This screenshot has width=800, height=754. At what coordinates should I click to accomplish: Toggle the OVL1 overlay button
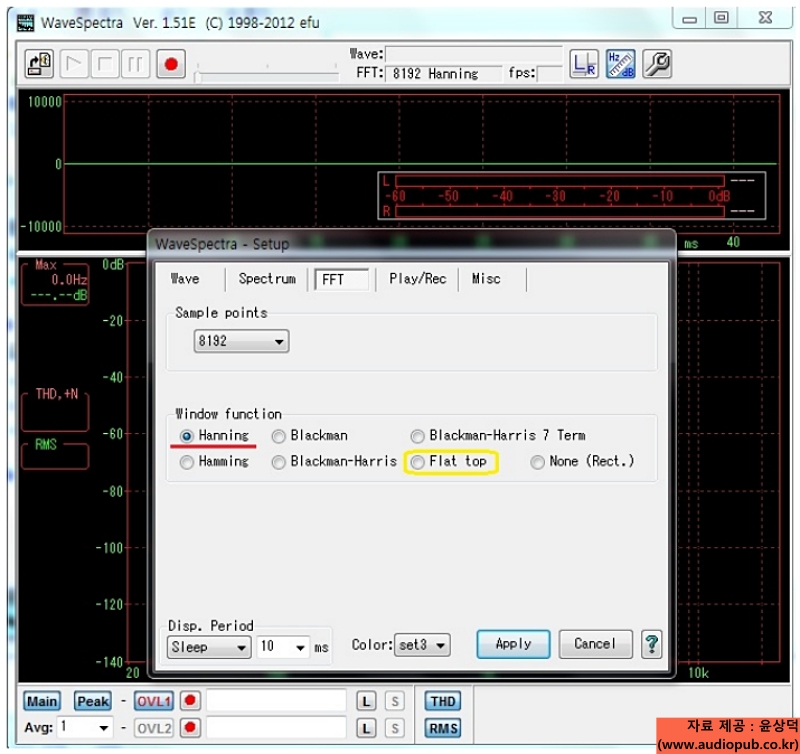tap(154, 701)
